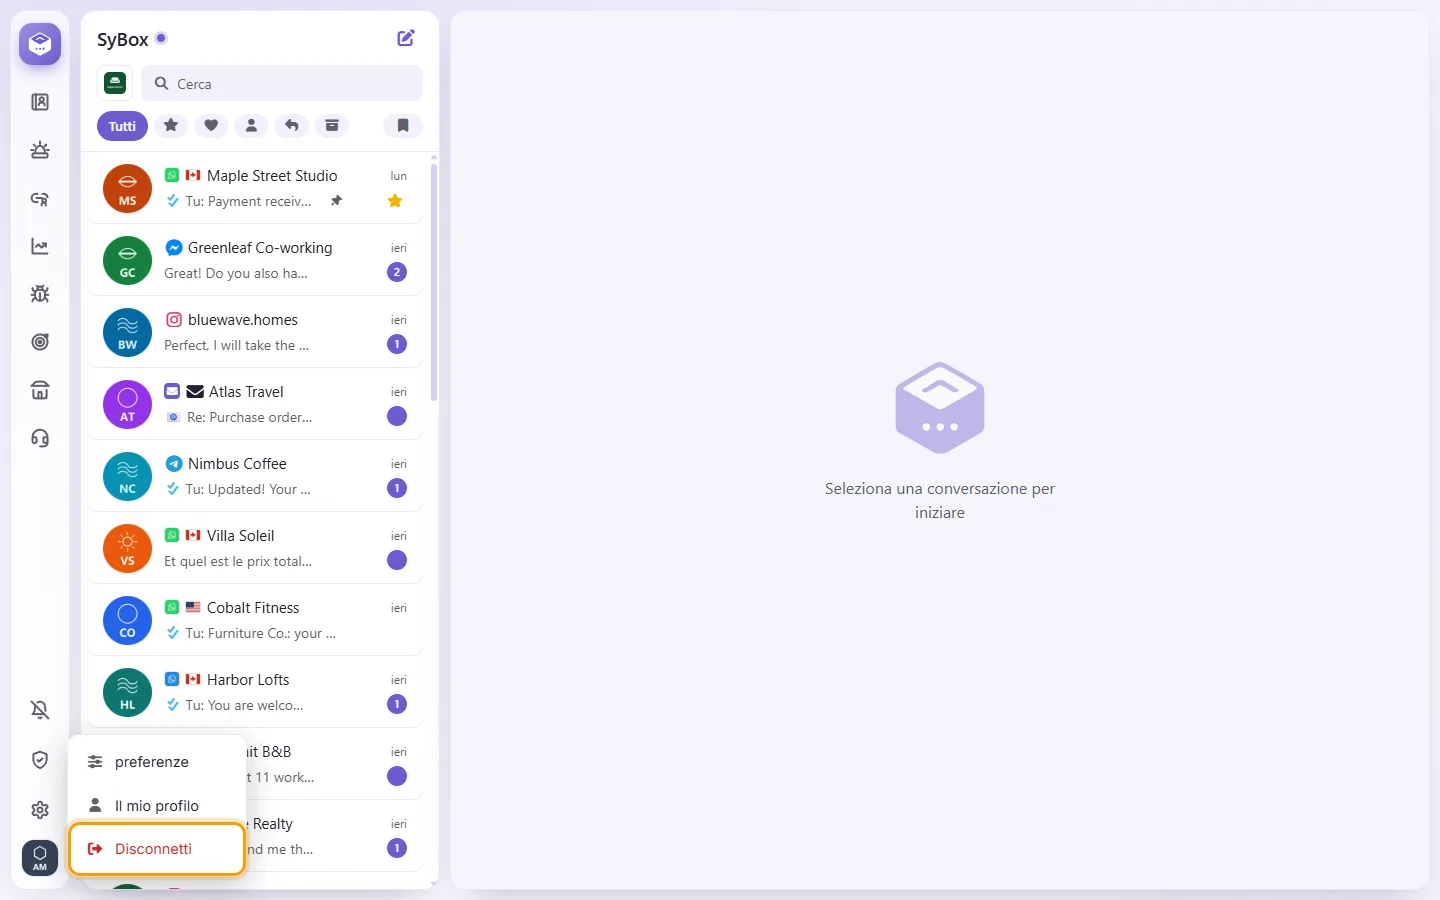
Task: Filter conversations by assigned person
Action: [x=251, y=126]
